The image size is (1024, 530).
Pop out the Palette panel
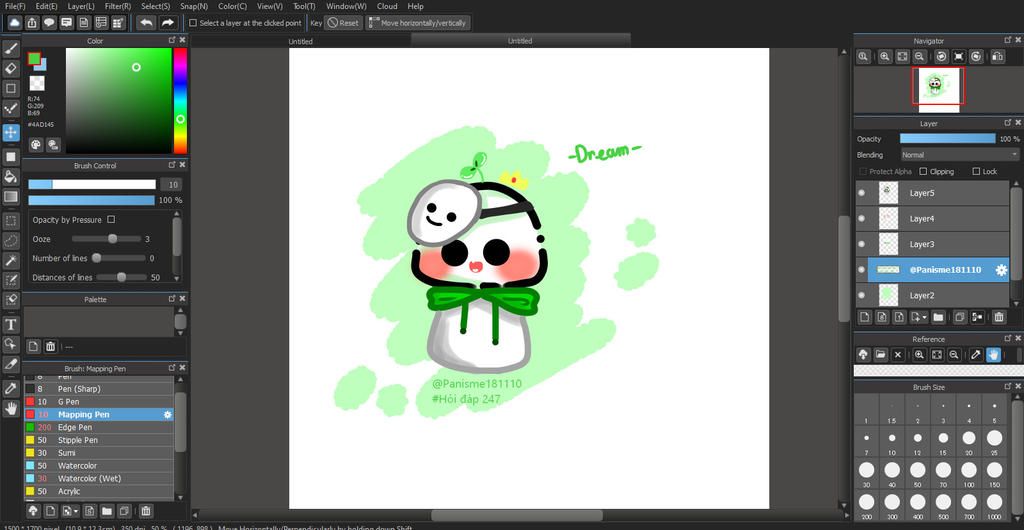click(172, 299)
